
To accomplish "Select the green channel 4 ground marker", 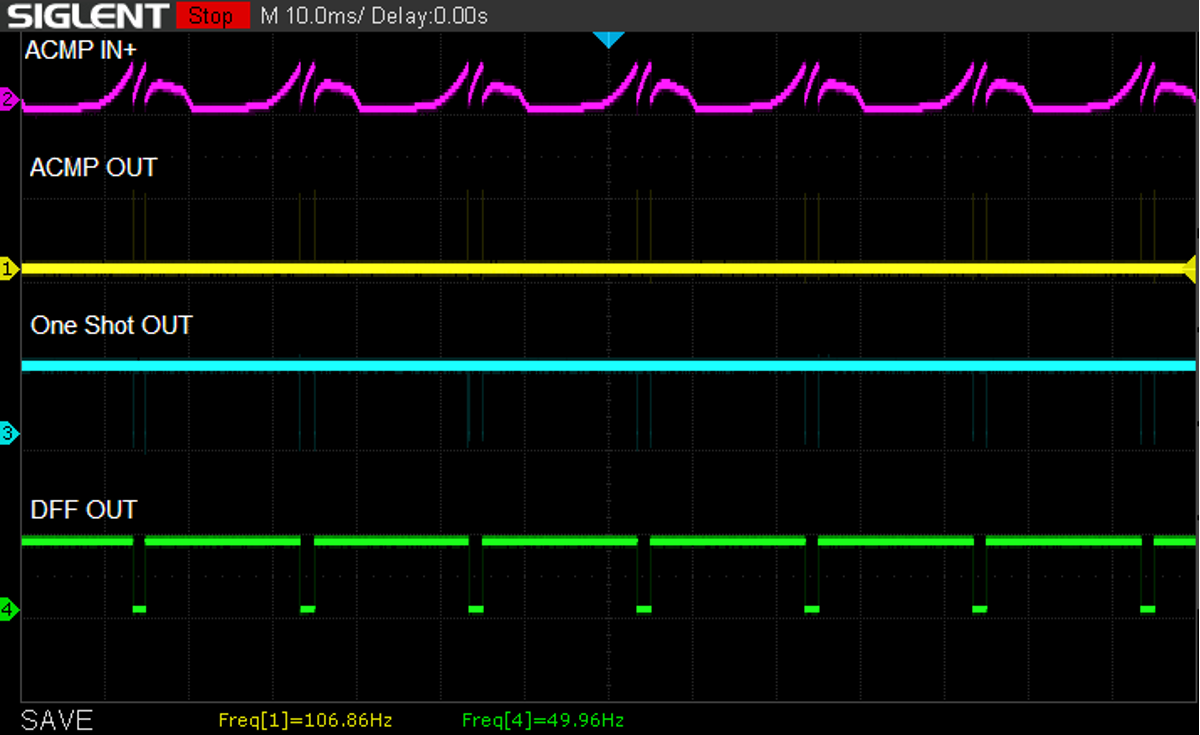I will point(9,609).
